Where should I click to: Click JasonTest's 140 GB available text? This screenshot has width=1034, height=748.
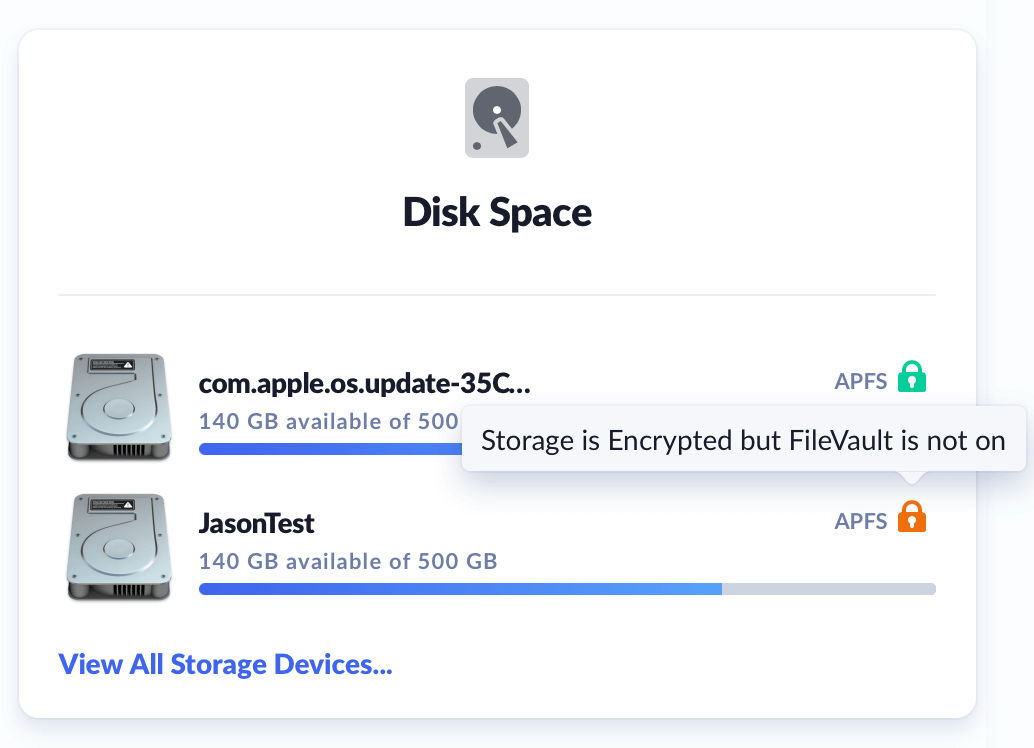348,561
